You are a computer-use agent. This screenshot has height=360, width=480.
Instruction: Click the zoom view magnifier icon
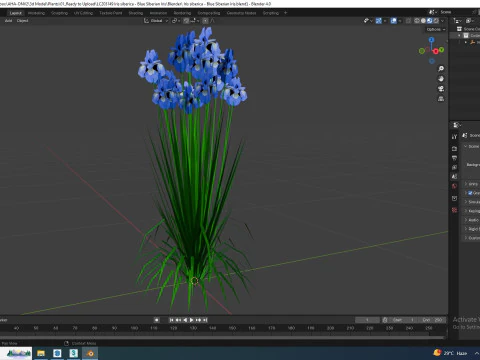441,69
